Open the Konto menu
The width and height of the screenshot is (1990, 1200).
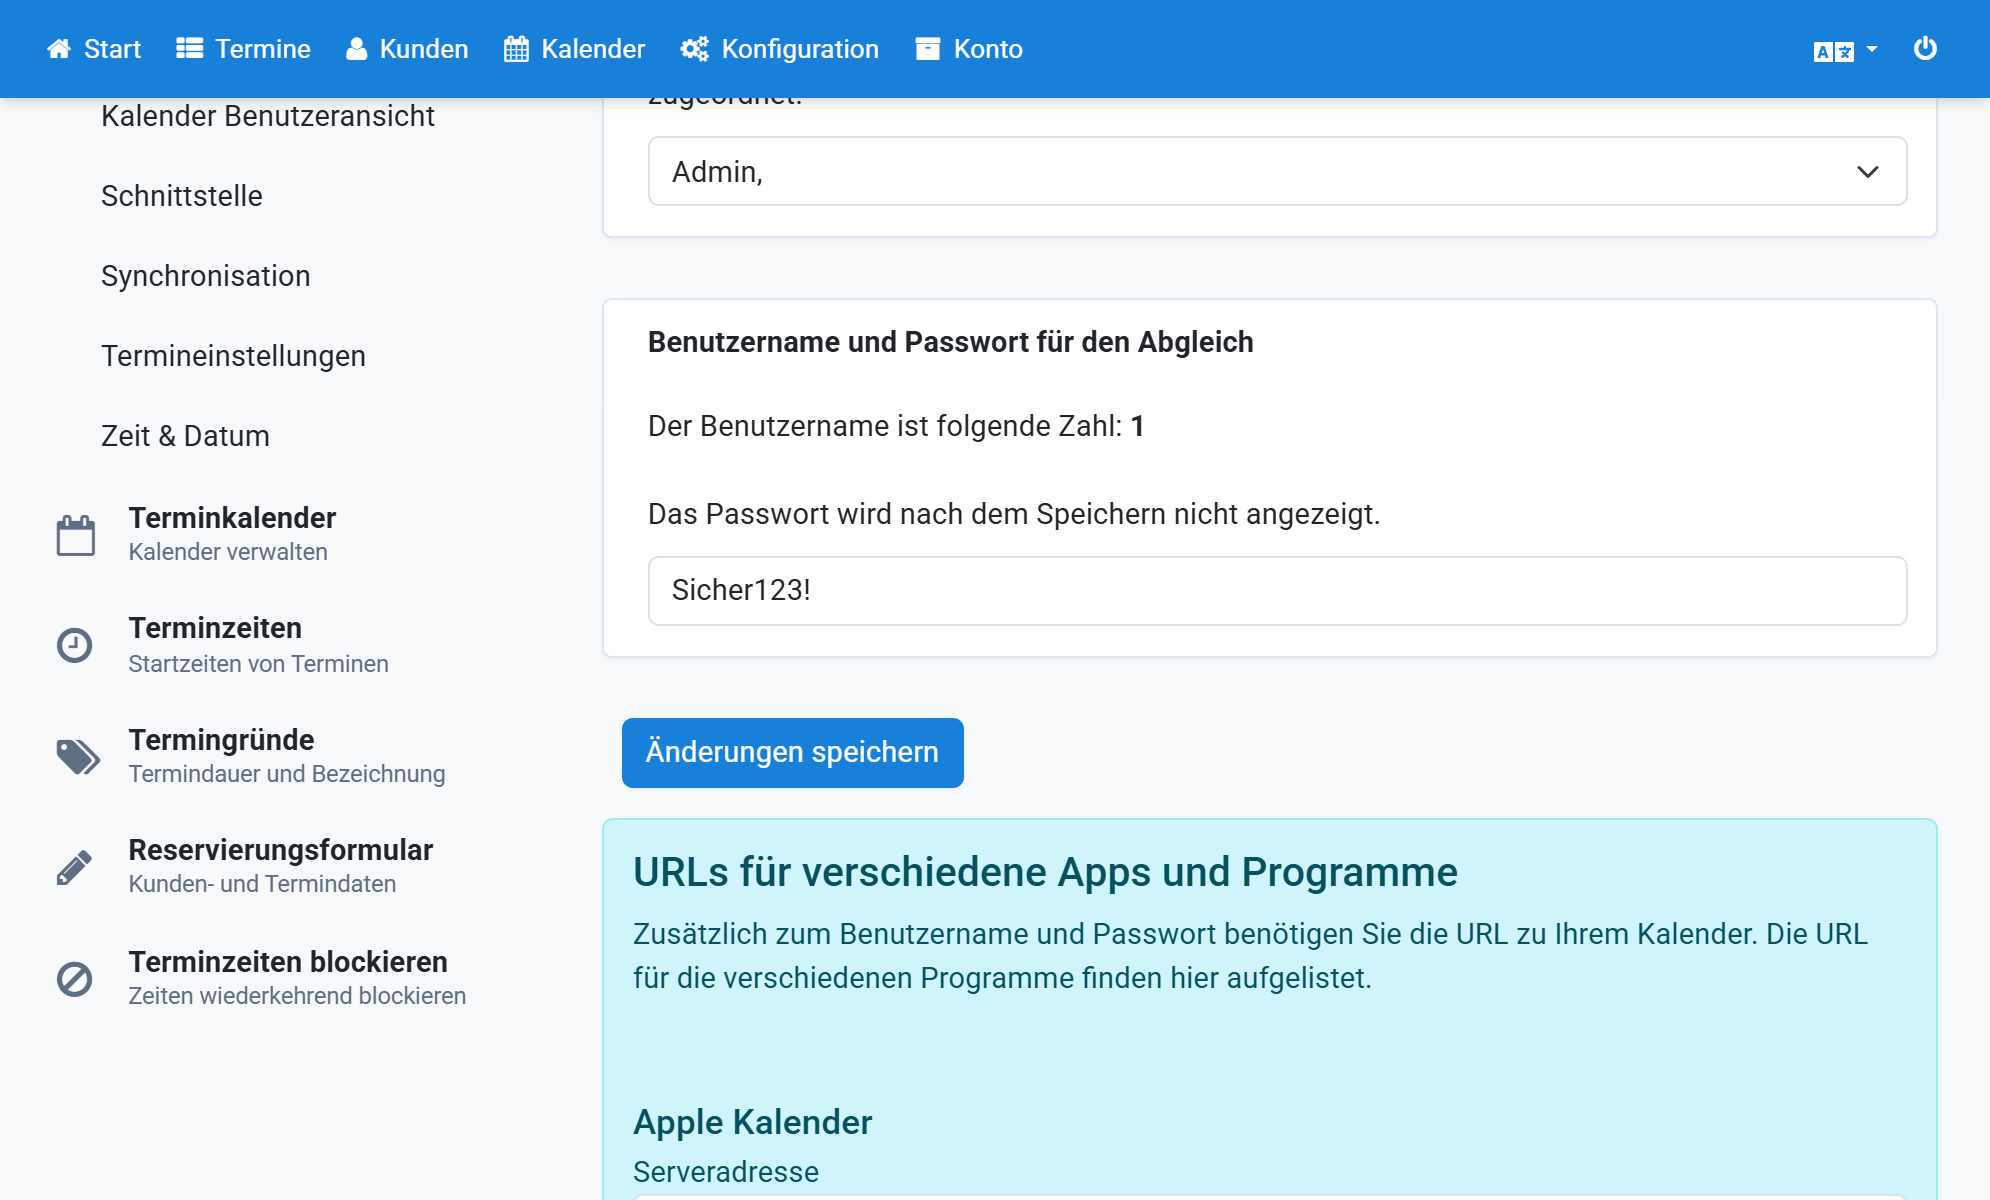click(969, 49)
